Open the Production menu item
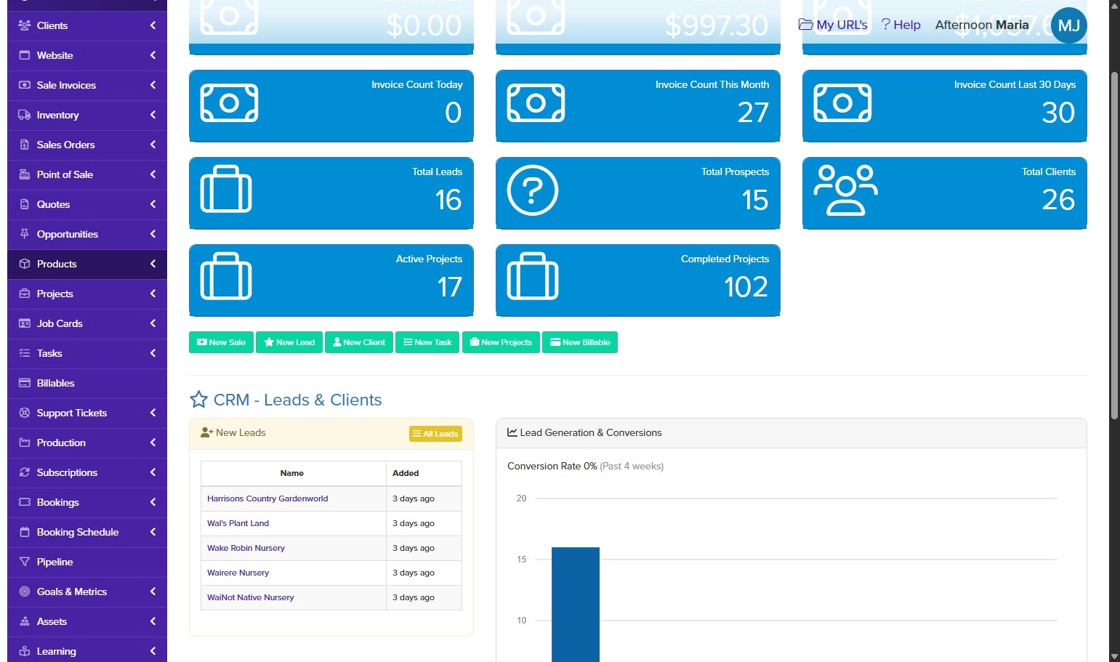The width and height of the screenshot is (1120, 662). (87, 443)
